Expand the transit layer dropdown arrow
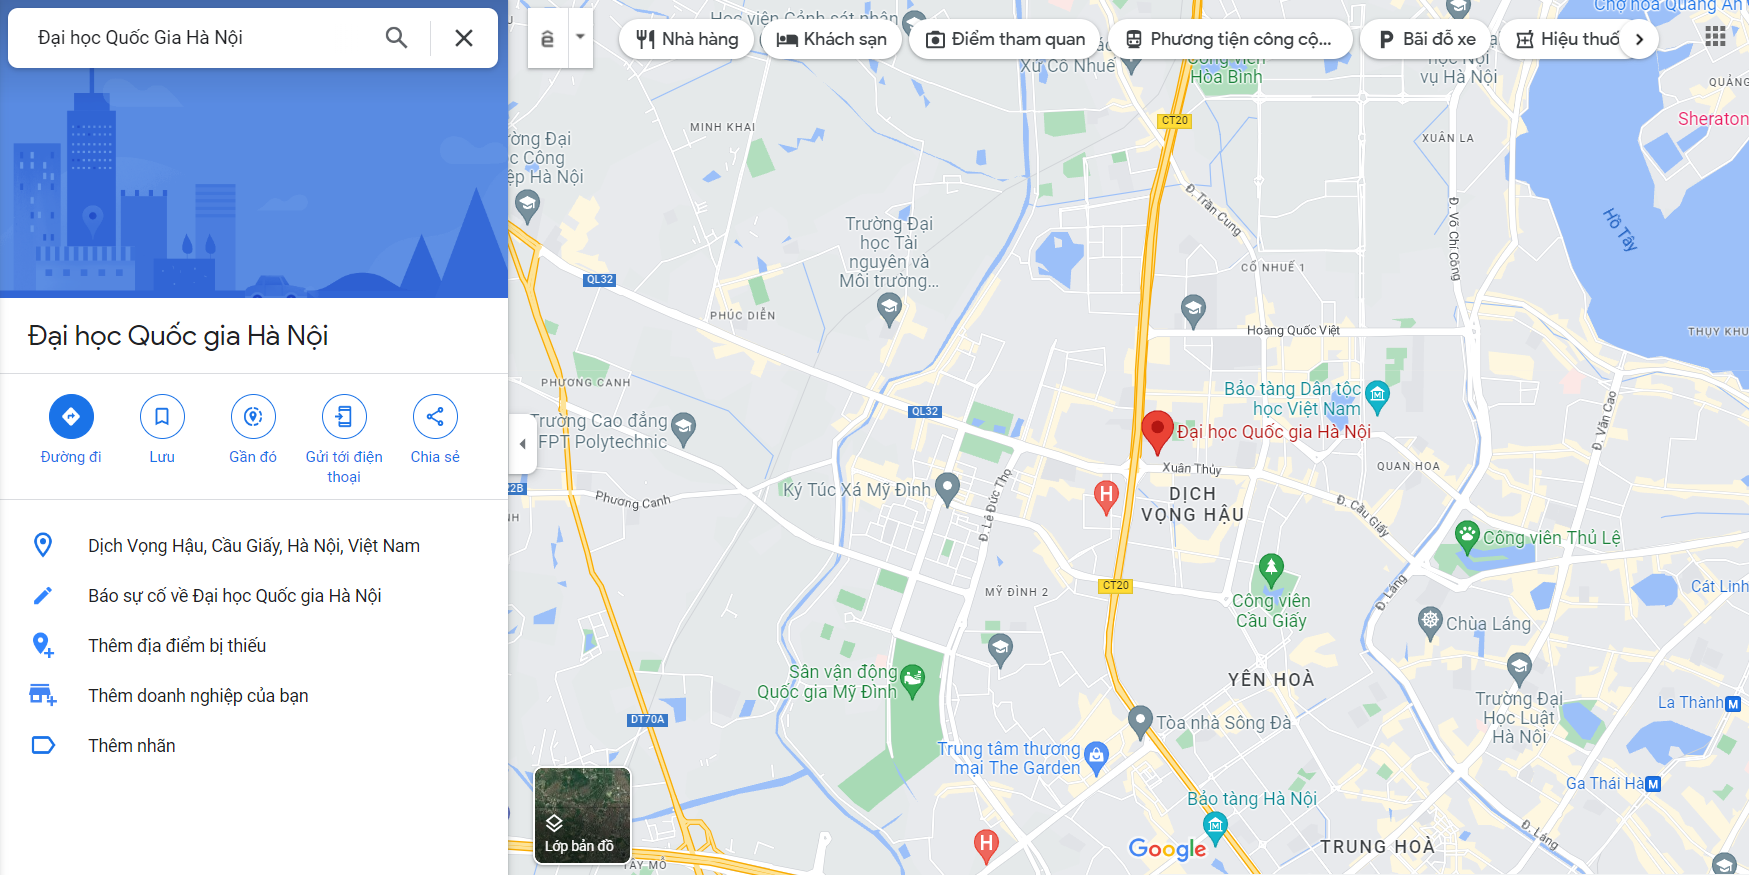Viewport: 1749px width, 875px height. 580,38
